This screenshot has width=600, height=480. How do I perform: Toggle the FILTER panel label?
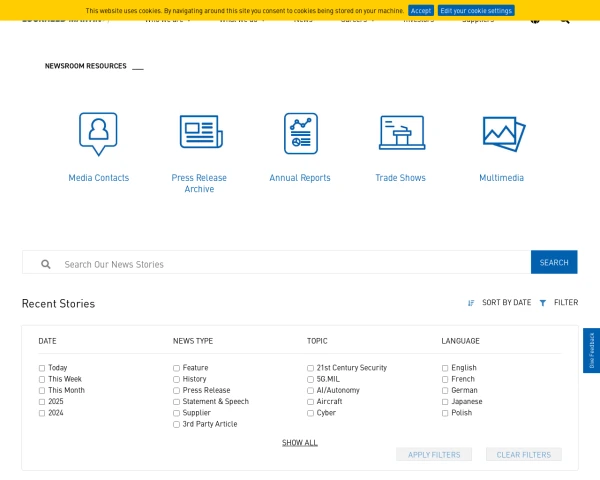click(x=566, y=303)
